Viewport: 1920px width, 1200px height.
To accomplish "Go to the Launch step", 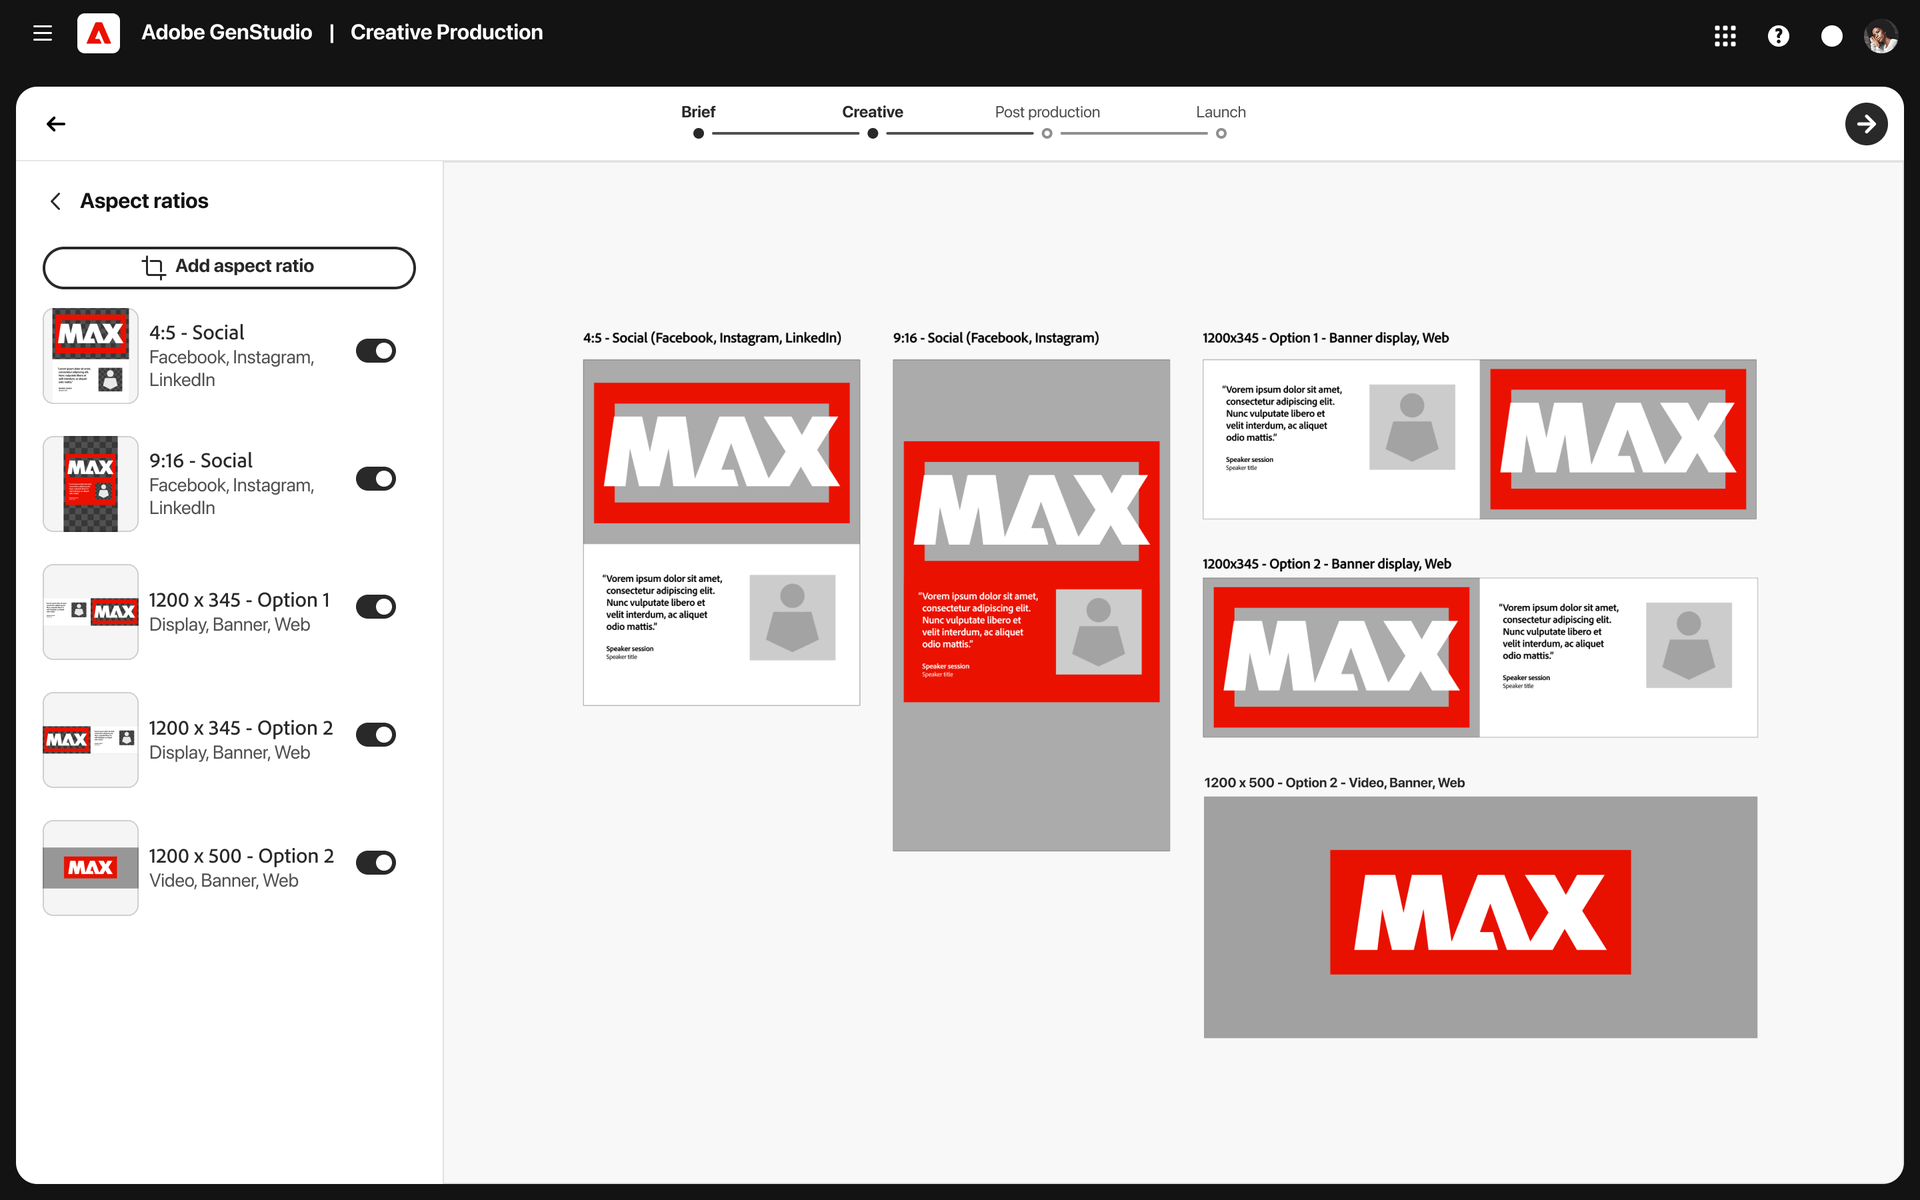I will click(x=1221, y=112).
